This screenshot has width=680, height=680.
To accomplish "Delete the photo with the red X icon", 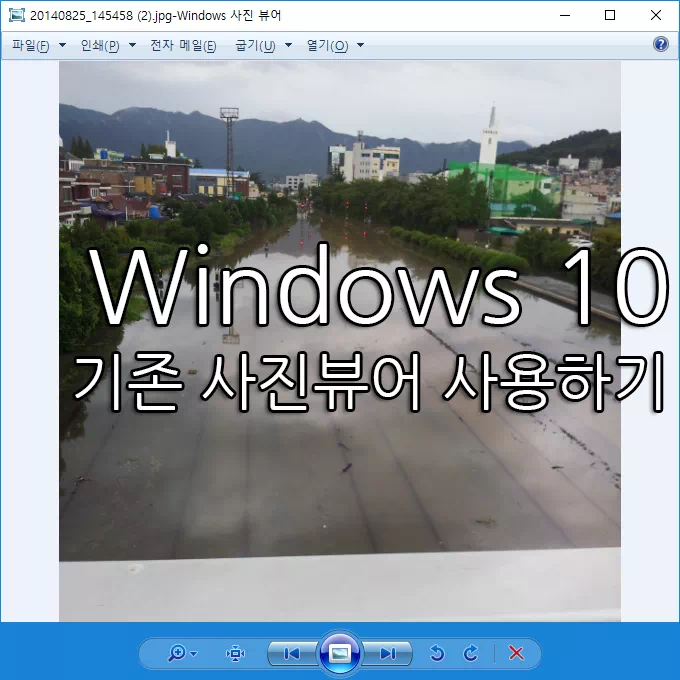I will point(516,654).
